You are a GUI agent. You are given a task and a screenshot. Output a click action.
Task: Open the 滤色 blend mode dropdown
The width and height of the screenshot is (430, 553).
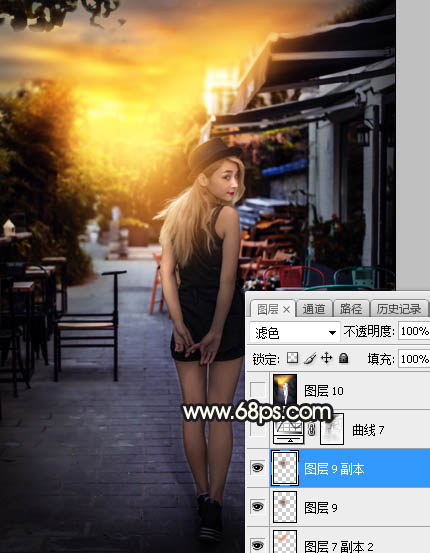[x=295, y=332]
